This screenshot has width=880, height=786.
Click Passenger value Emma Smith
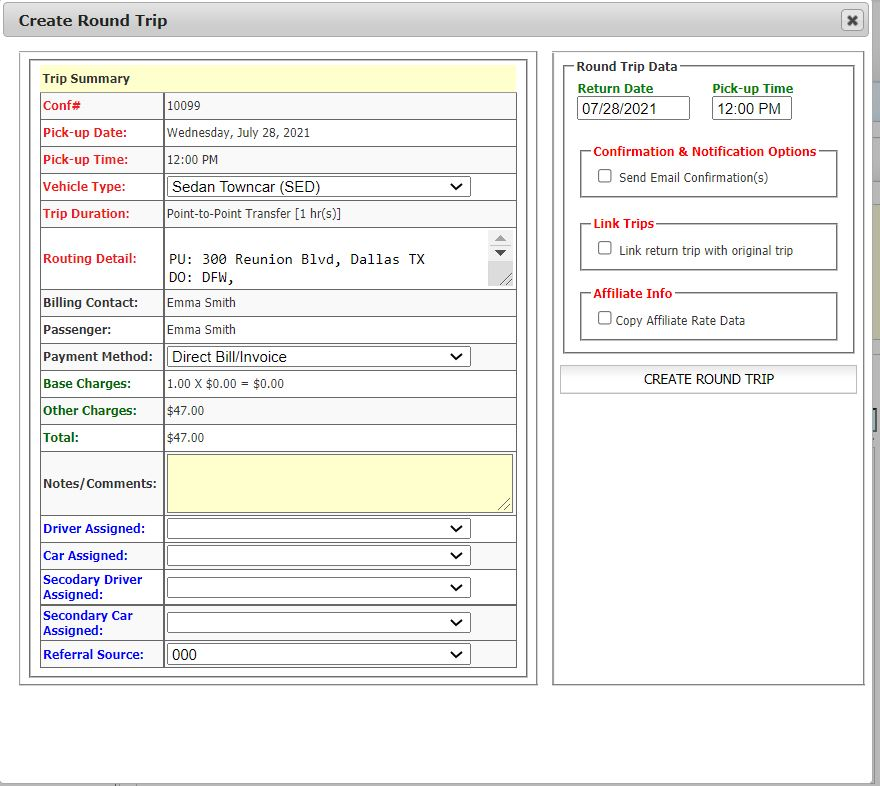201,329
